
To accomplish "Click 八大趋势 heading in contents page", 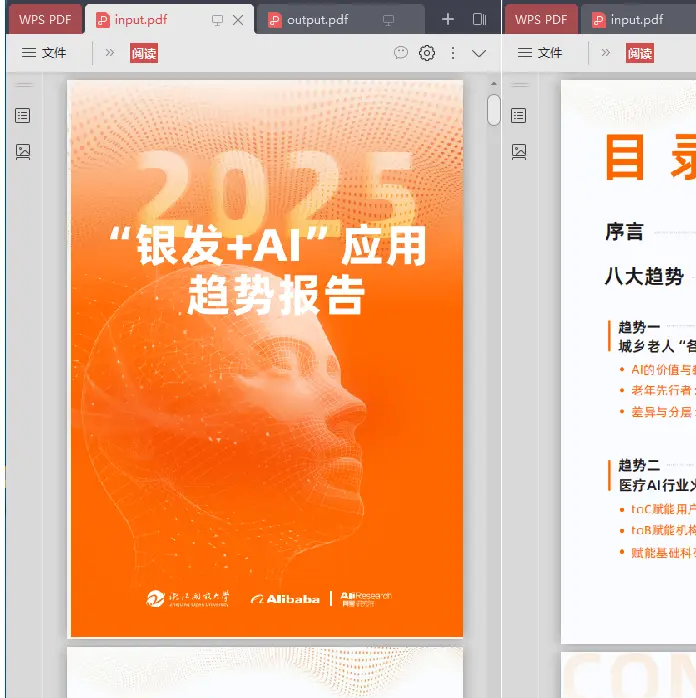I will pyautogui.click(x=644, y=276).
